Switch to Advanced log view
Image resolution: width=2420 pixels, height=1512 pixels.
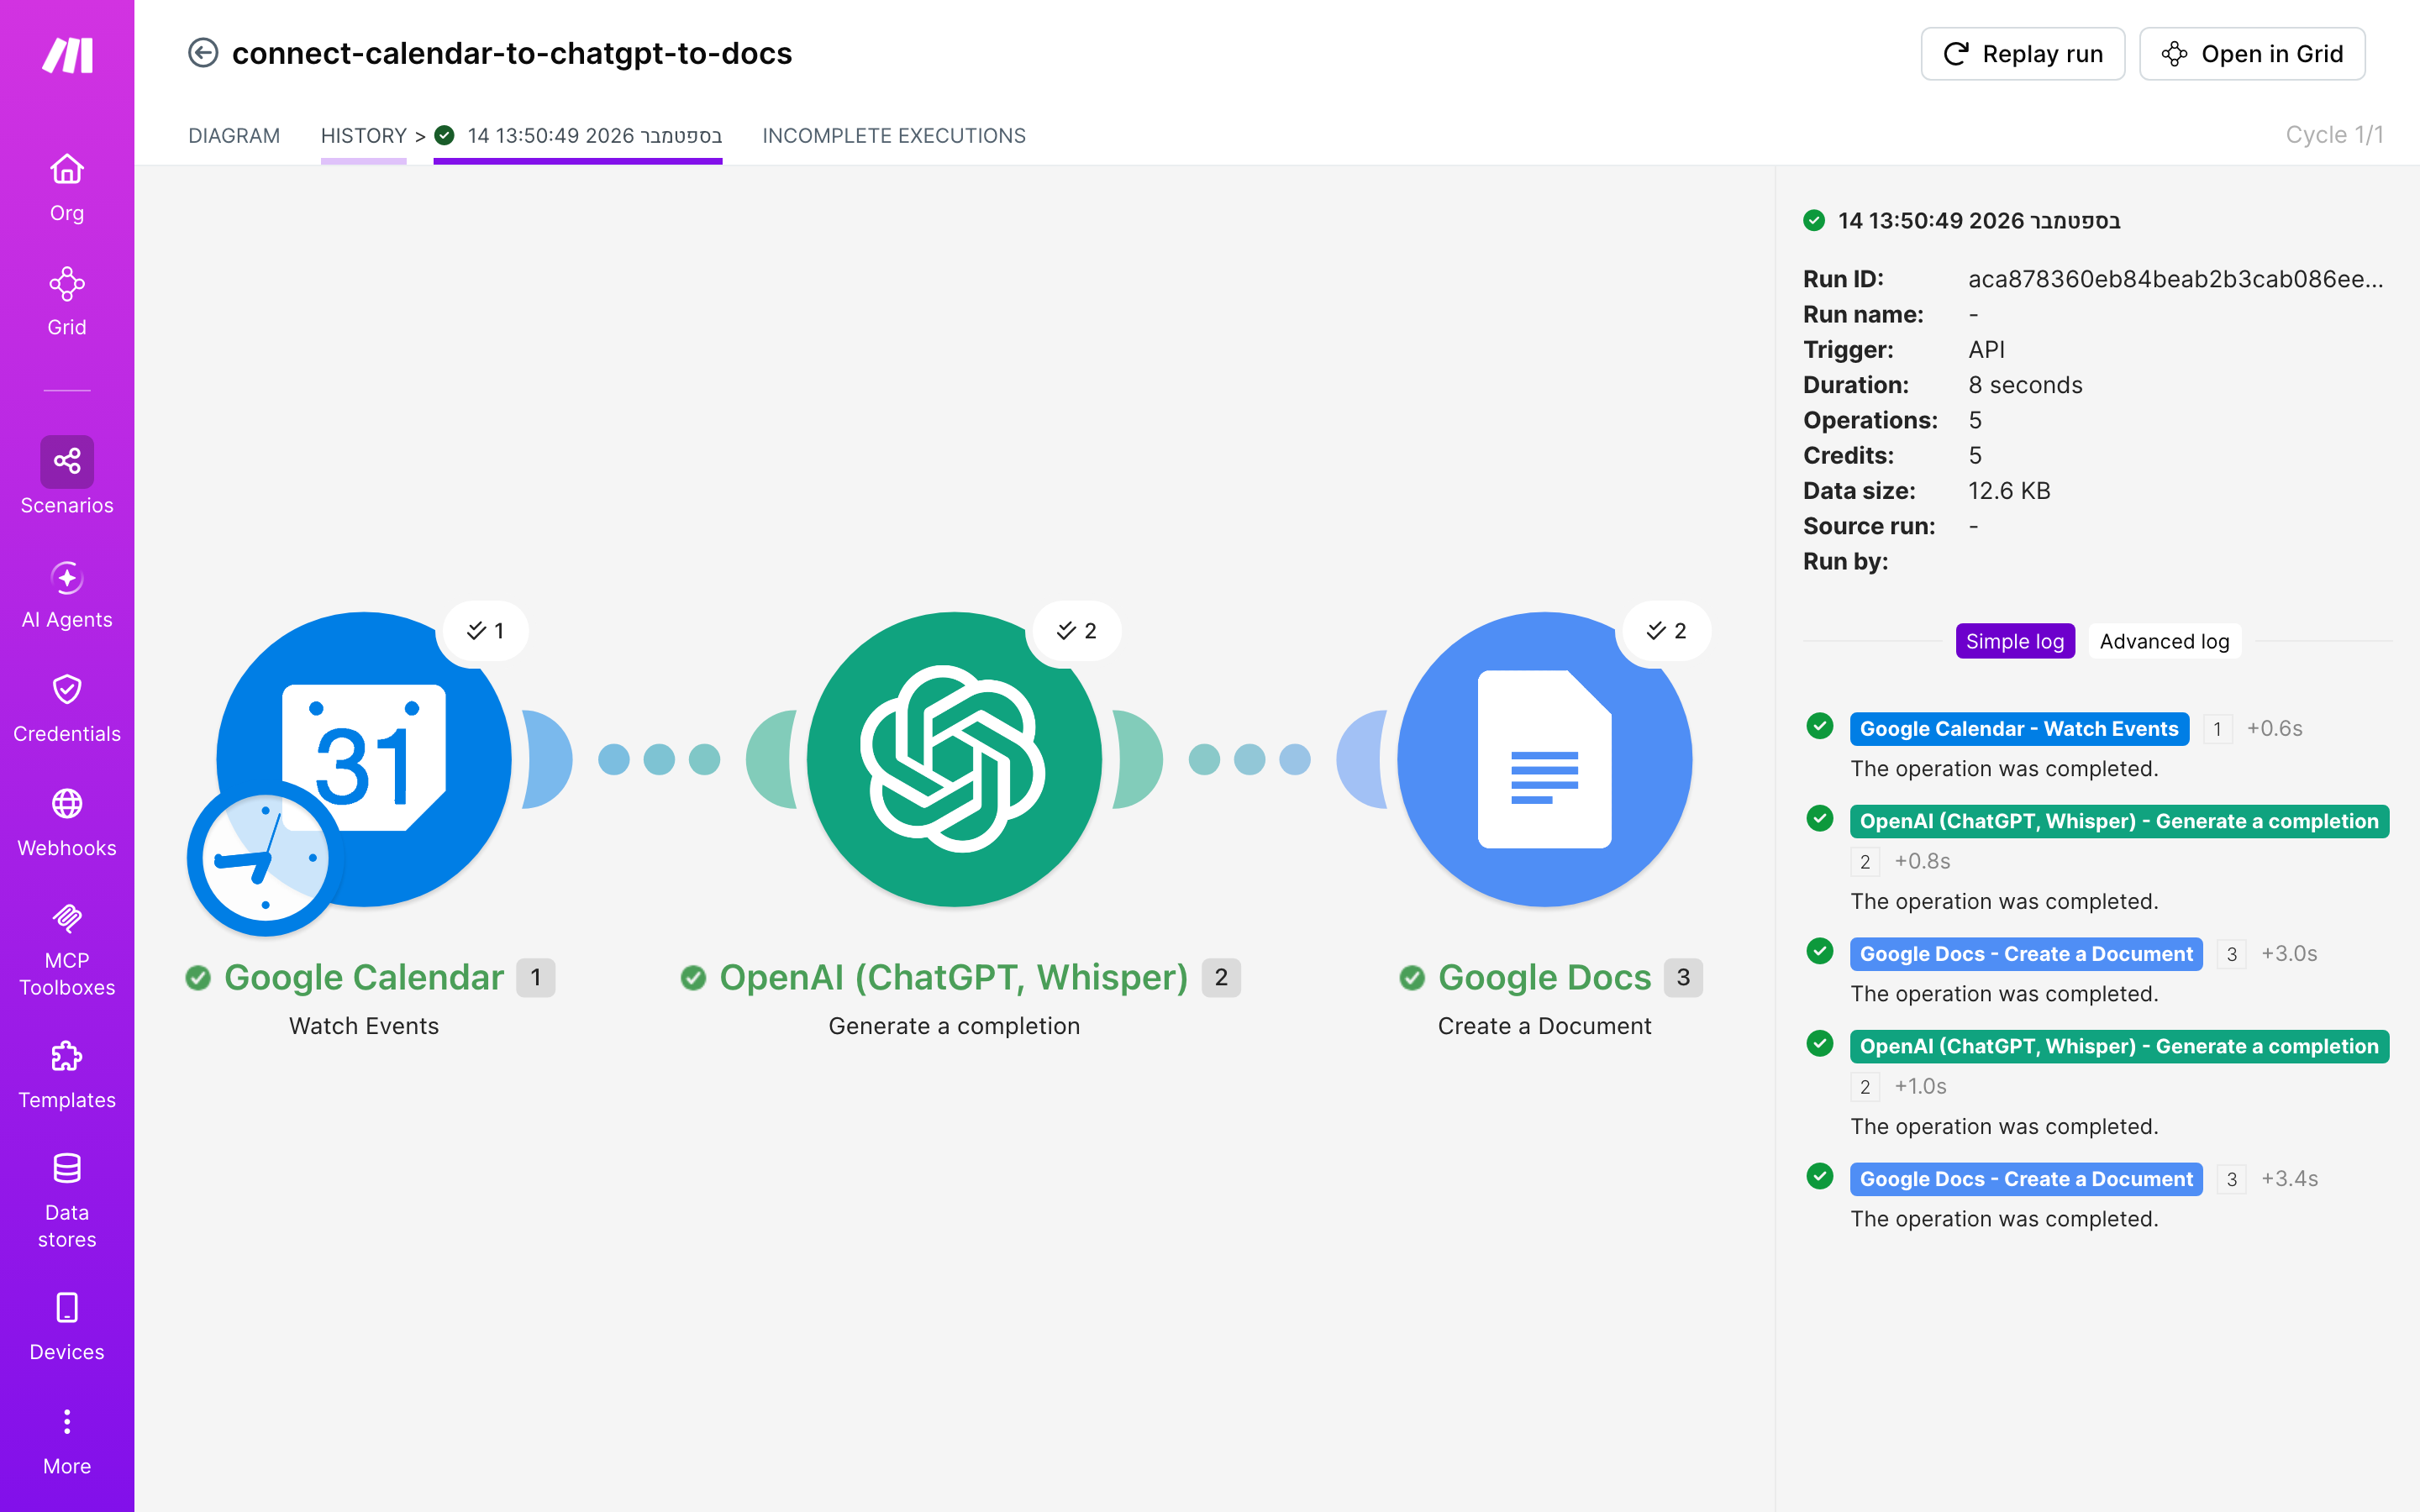coord(2164,641)
